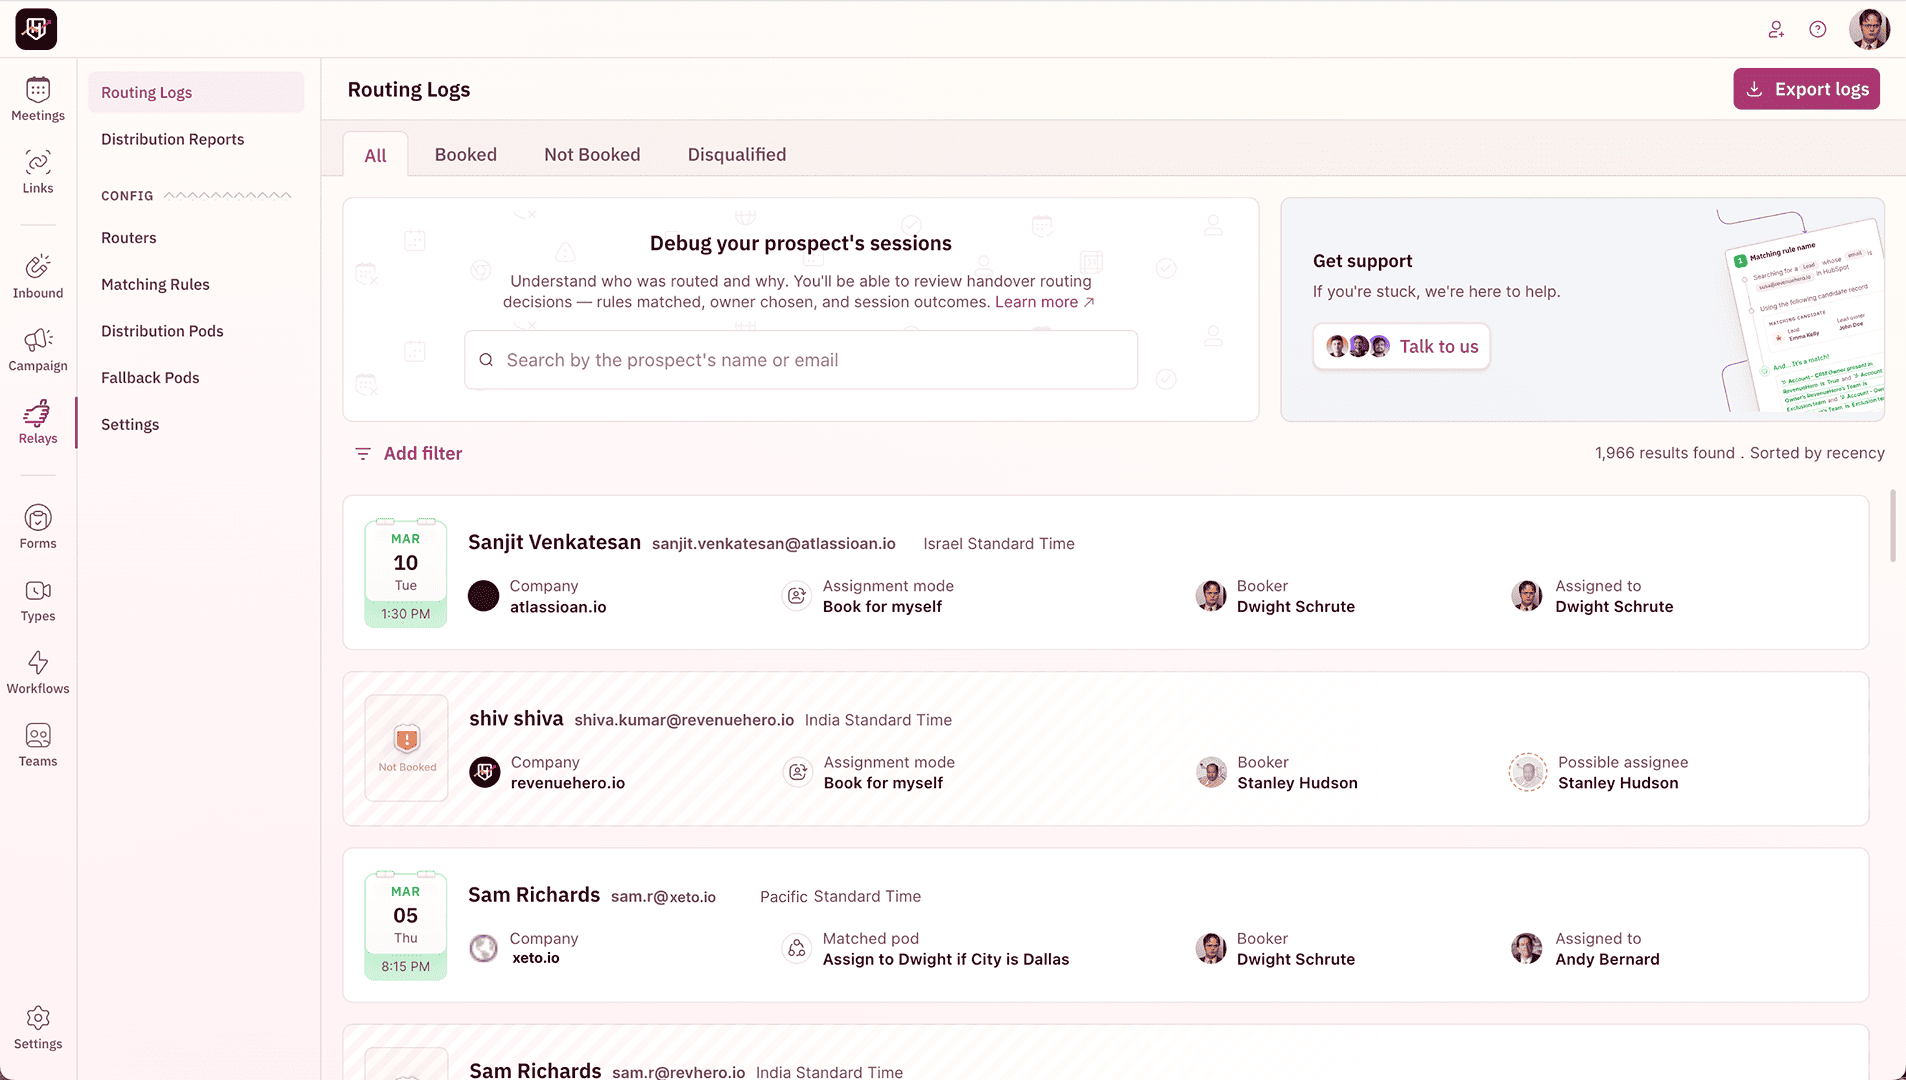
Task: Open Settings under Config menu
Action: (130, 424)
